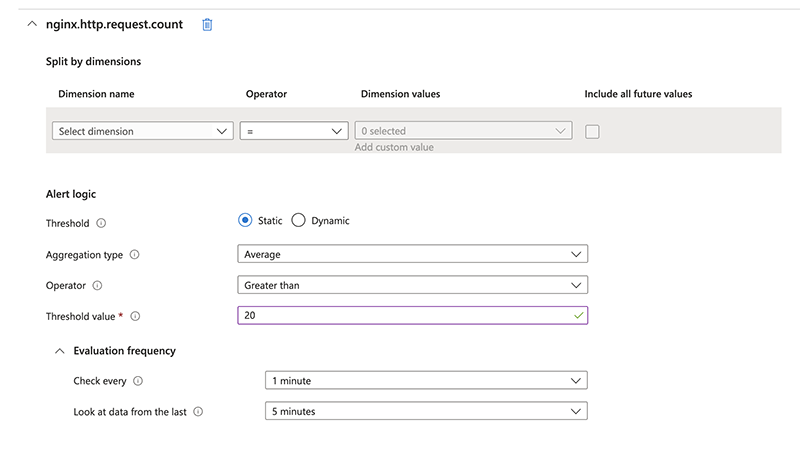Select the Dynamic threshold radio button
Image resolution: width=800 pixels, height=454 pixels.
coord(298,221)
